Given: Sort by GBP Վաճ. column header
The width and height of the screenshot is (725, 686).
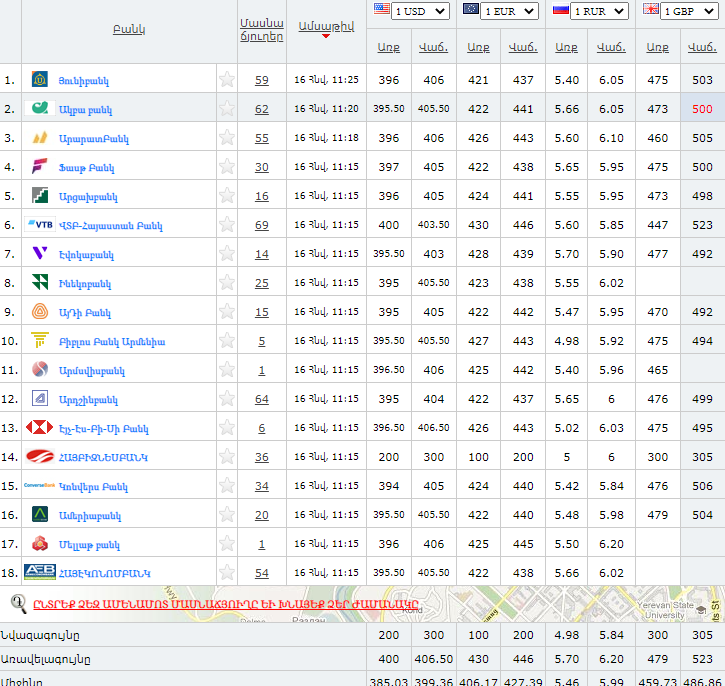Looking at the screenshot, I should (x=702, y=47).
